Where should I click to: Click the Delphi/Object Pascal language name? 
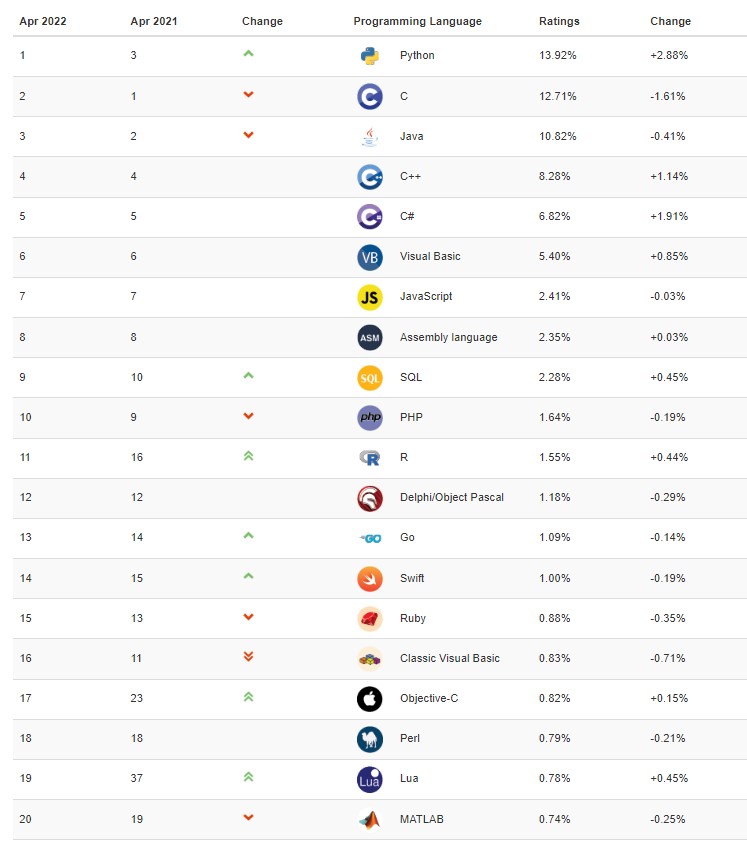(452, 498)
